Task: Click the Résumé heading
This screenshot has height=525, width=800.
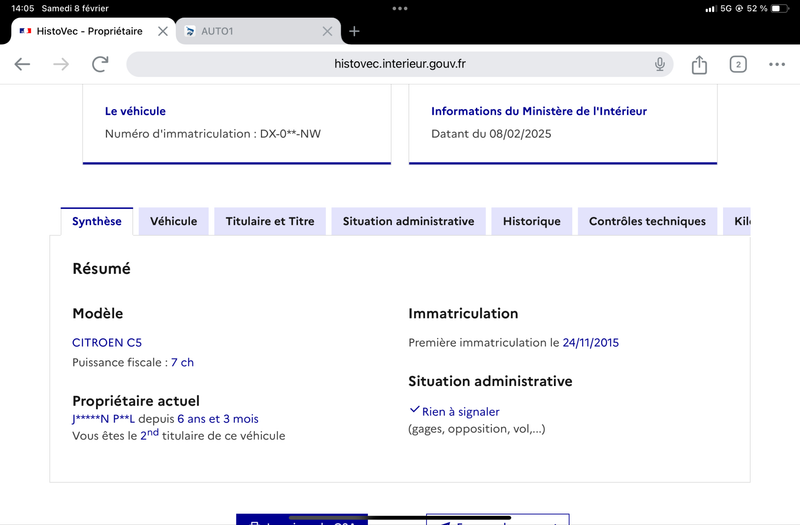Action: pos(102,268)
